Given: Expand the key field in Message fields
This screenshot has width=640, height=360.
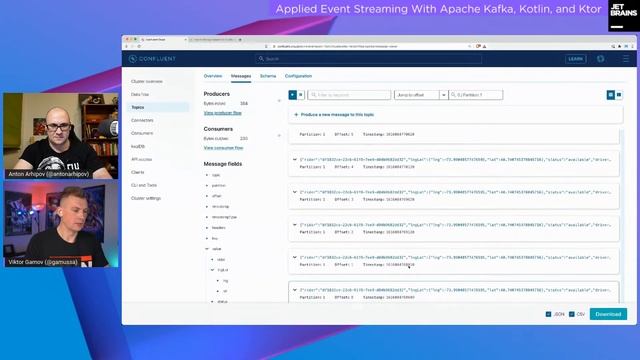Looking at the screenshot, I should 207,238.
